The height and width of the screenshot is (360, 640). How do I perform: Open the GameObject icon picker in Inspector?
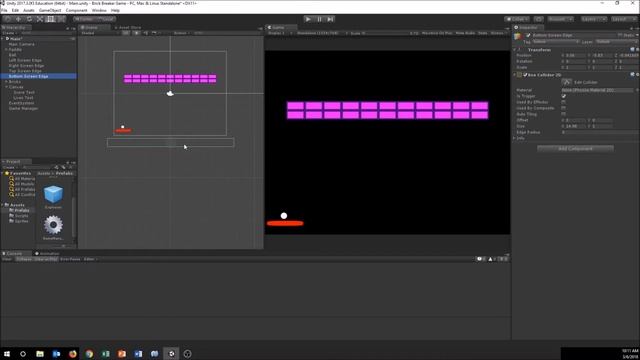tap(518, 36)
